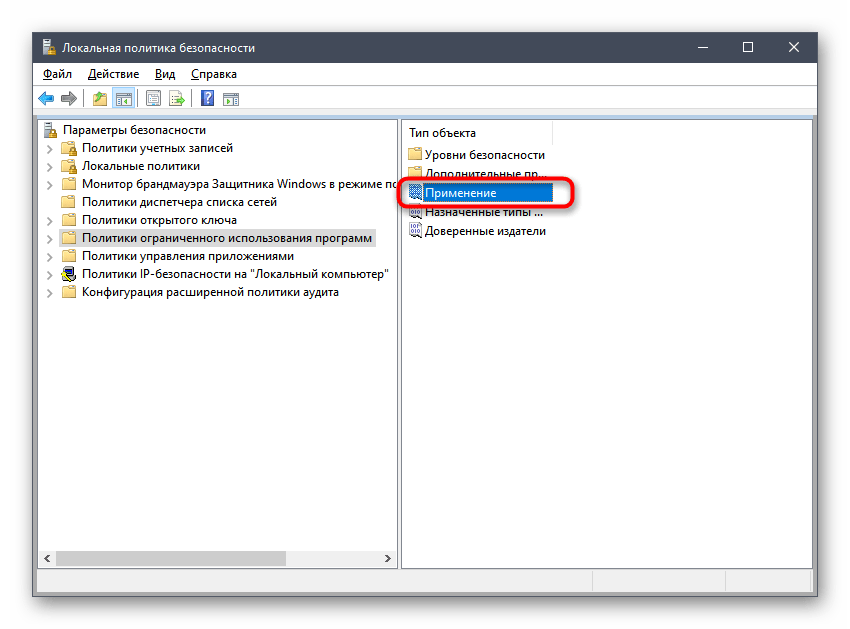Open the Справка menu
This screenshot has width=850, height=629.
click(213, 74)
